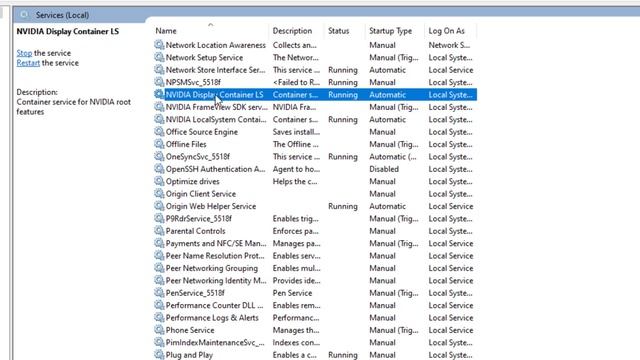Click the gear icon for OpenSSH Authentication Agent
The height and width of the screenshot is (360, 640).
(159, 169)
